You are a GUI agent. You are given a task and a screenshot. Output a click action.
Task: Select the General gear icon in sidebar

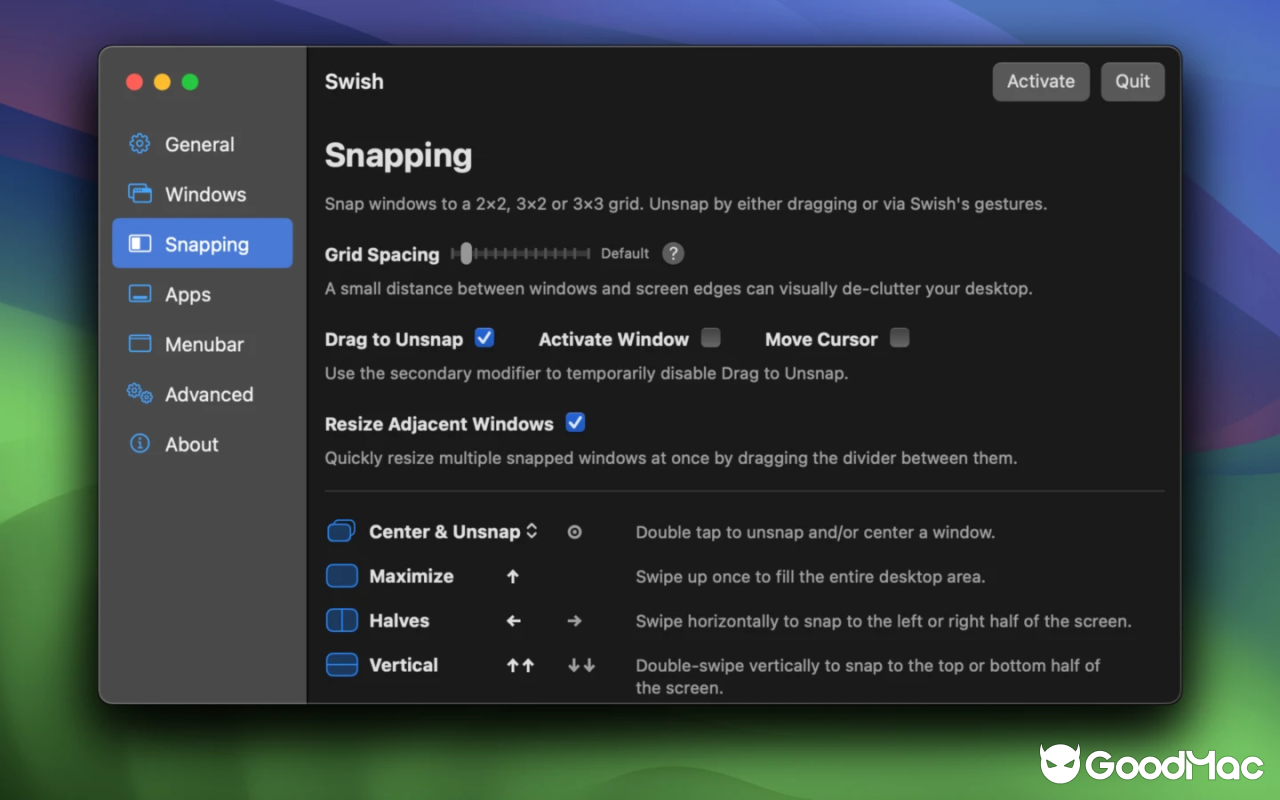pyautogui.click(x=139, y=143)
